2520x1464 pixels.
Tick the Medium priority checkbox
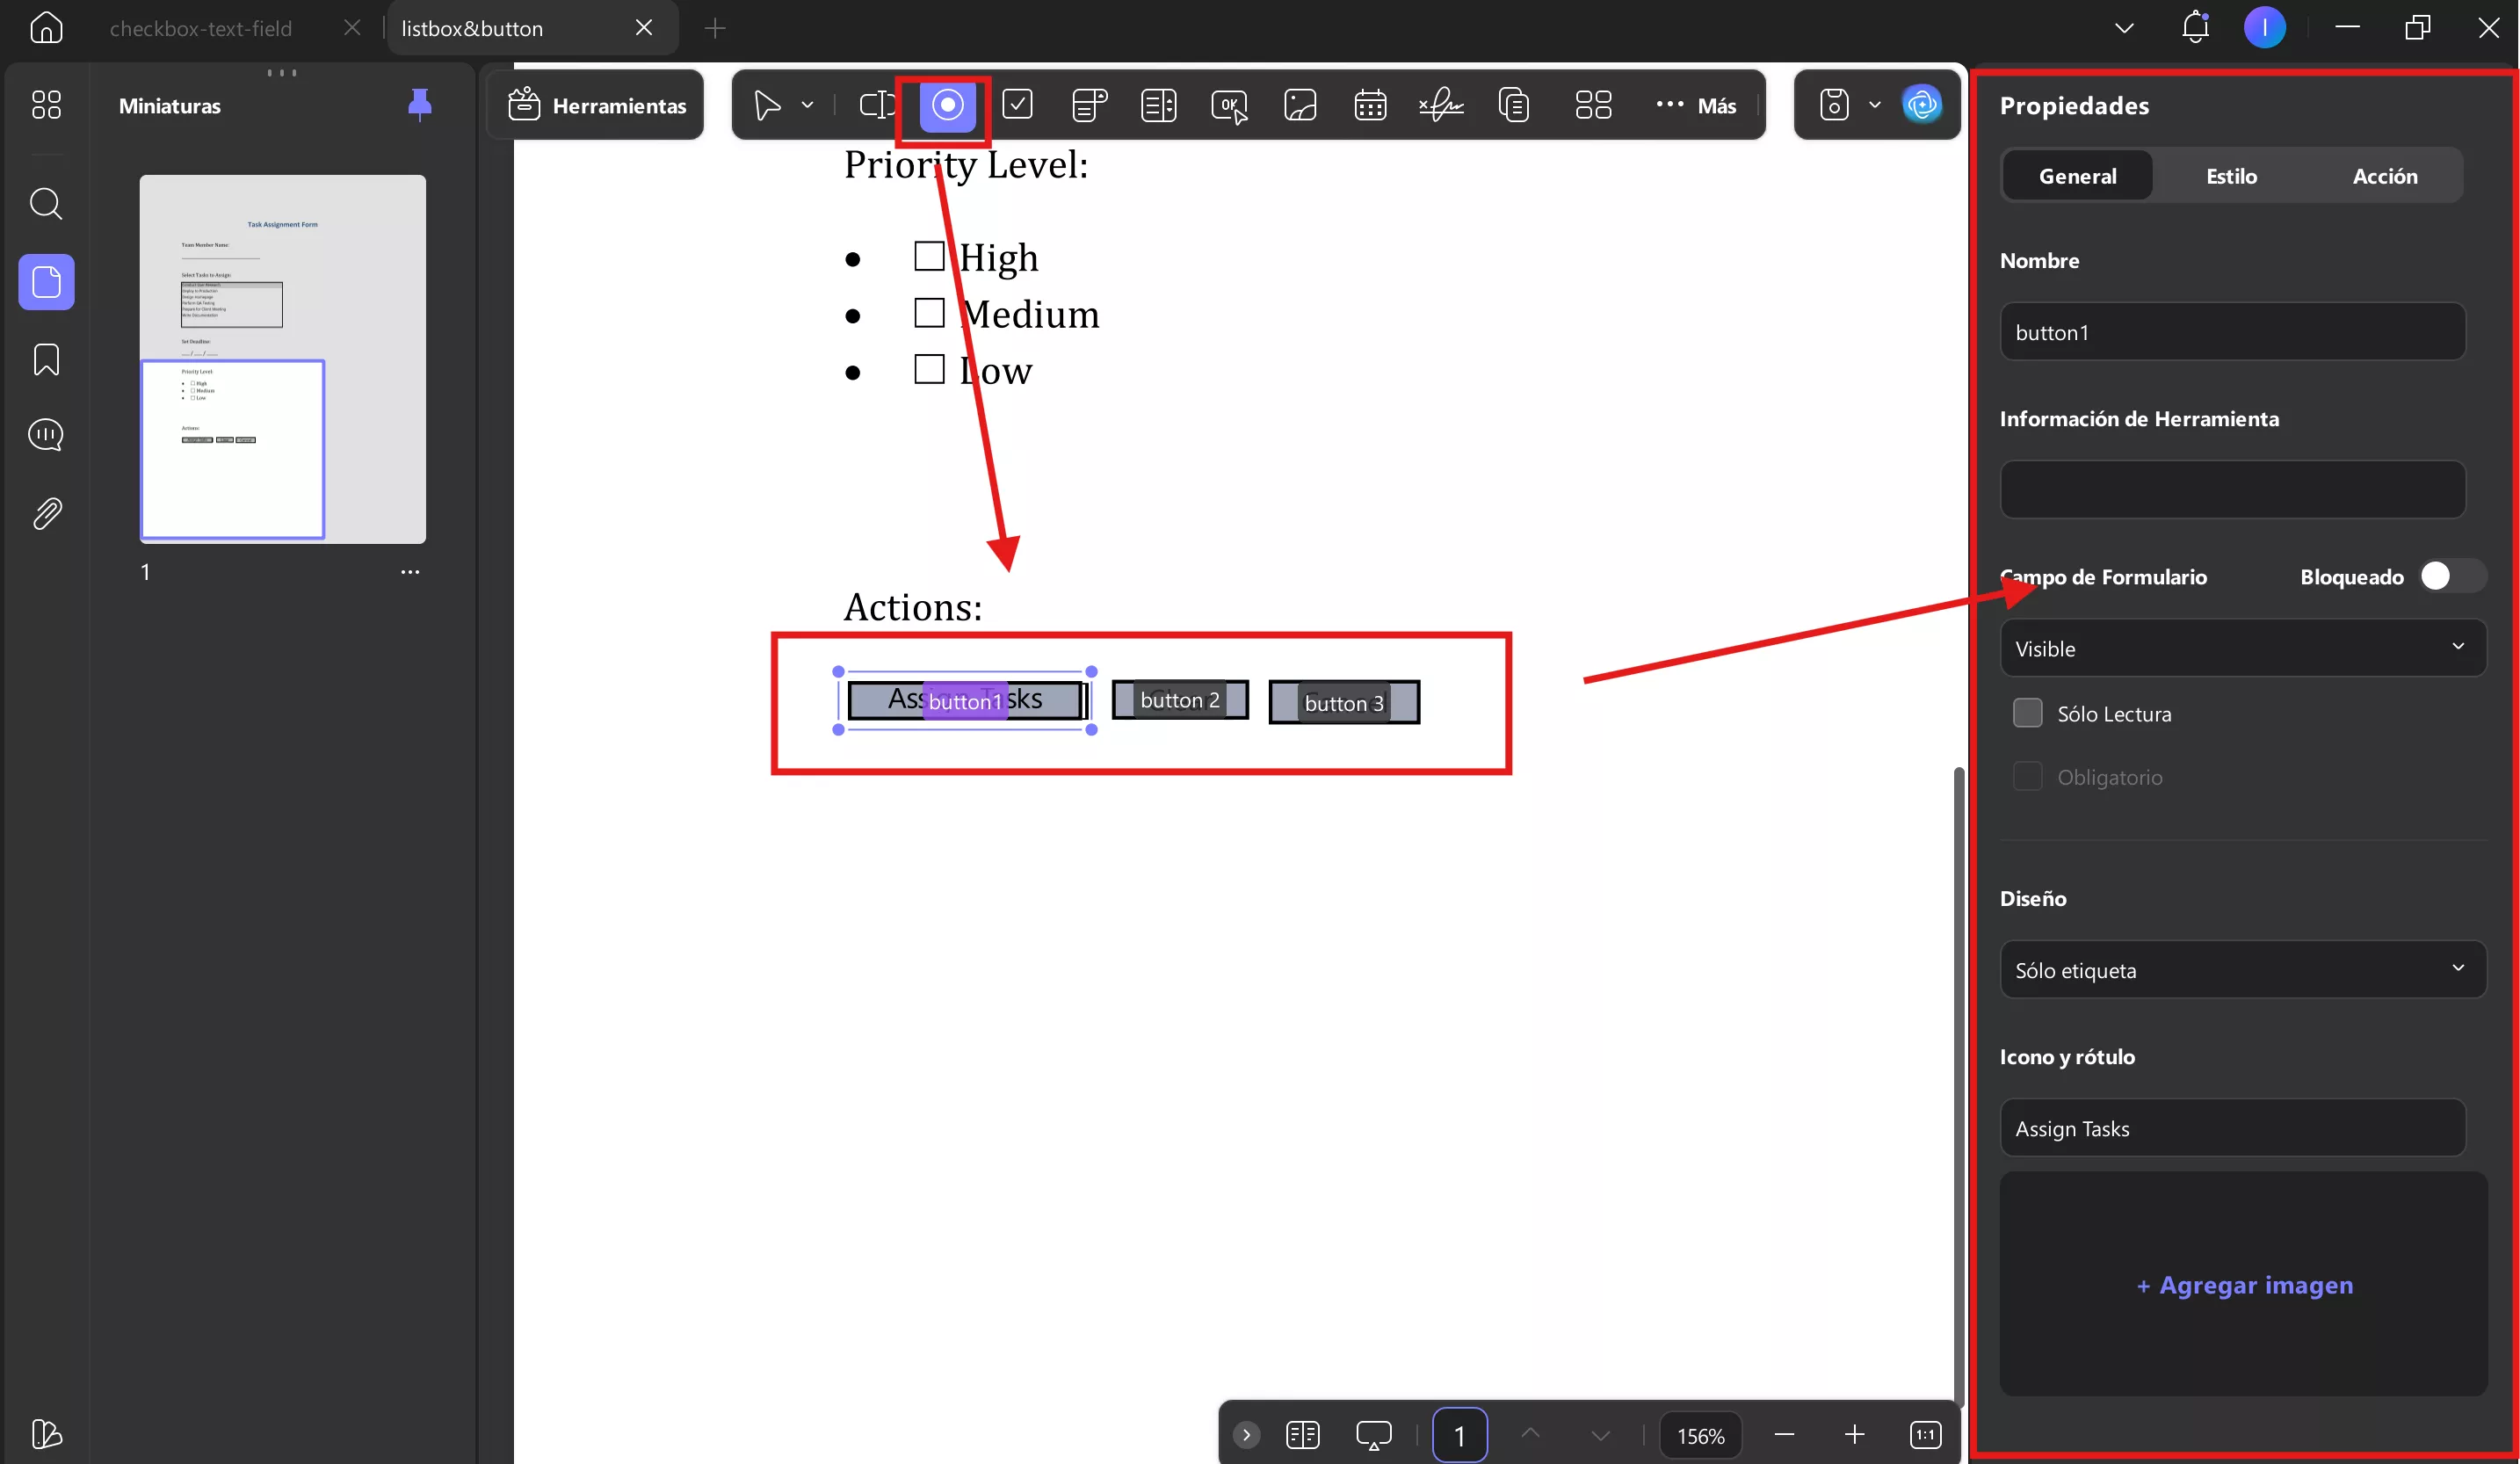click(929, 313)
